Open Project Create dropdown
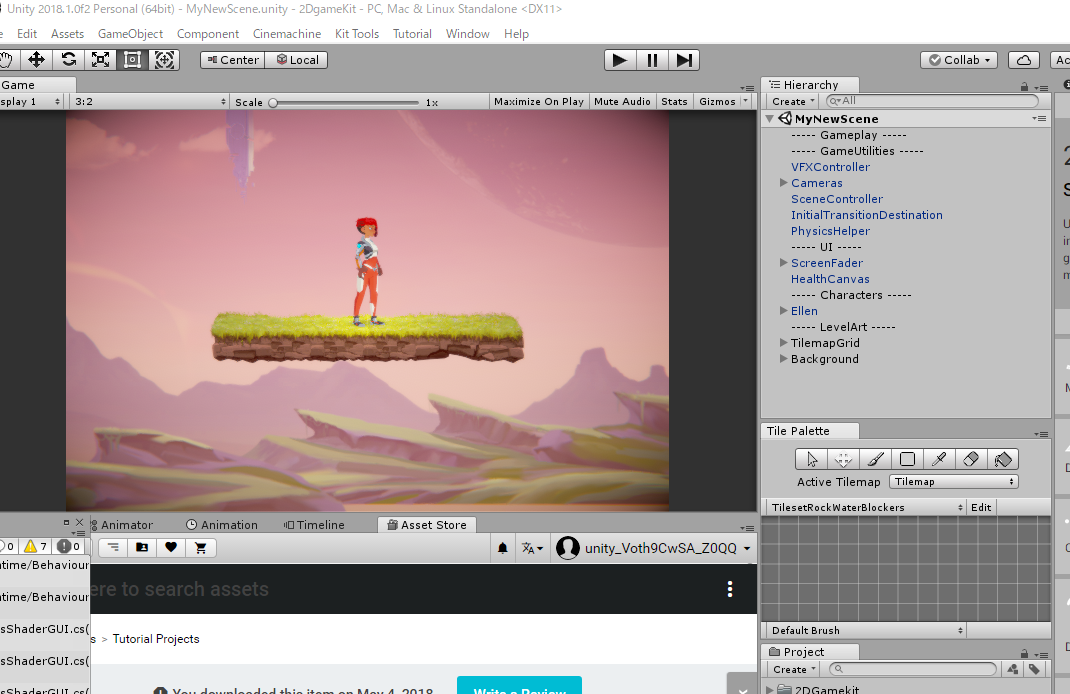 coord(794,670)
